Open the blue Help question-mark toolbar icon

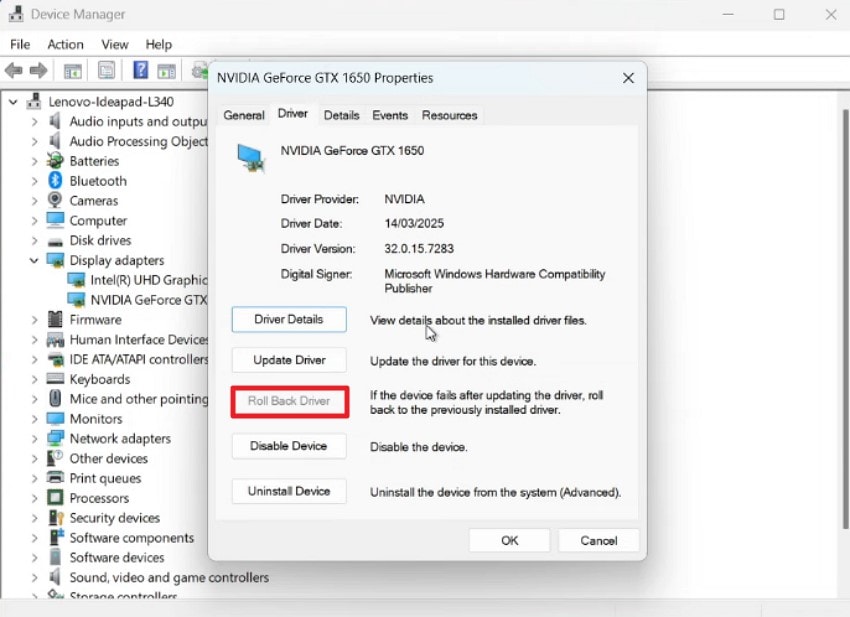140,70
